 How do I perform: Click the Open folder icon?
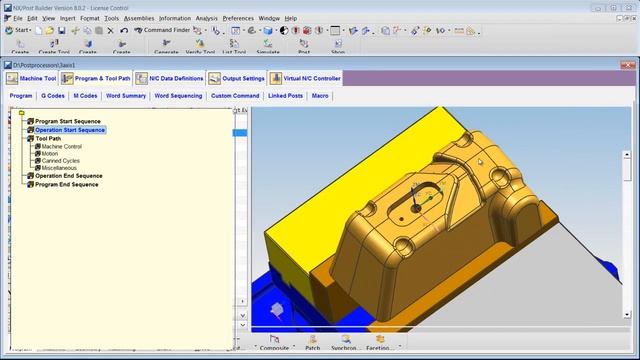click(x=50, y=31)
